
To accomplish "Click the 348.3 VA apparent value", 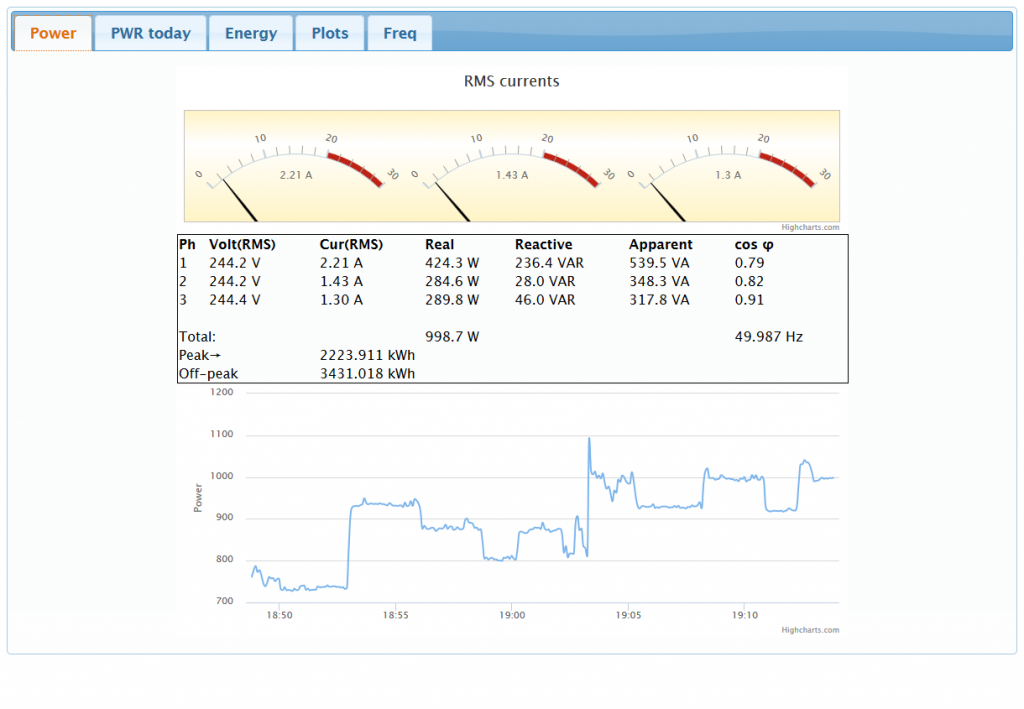I will (x=659, y=281).
